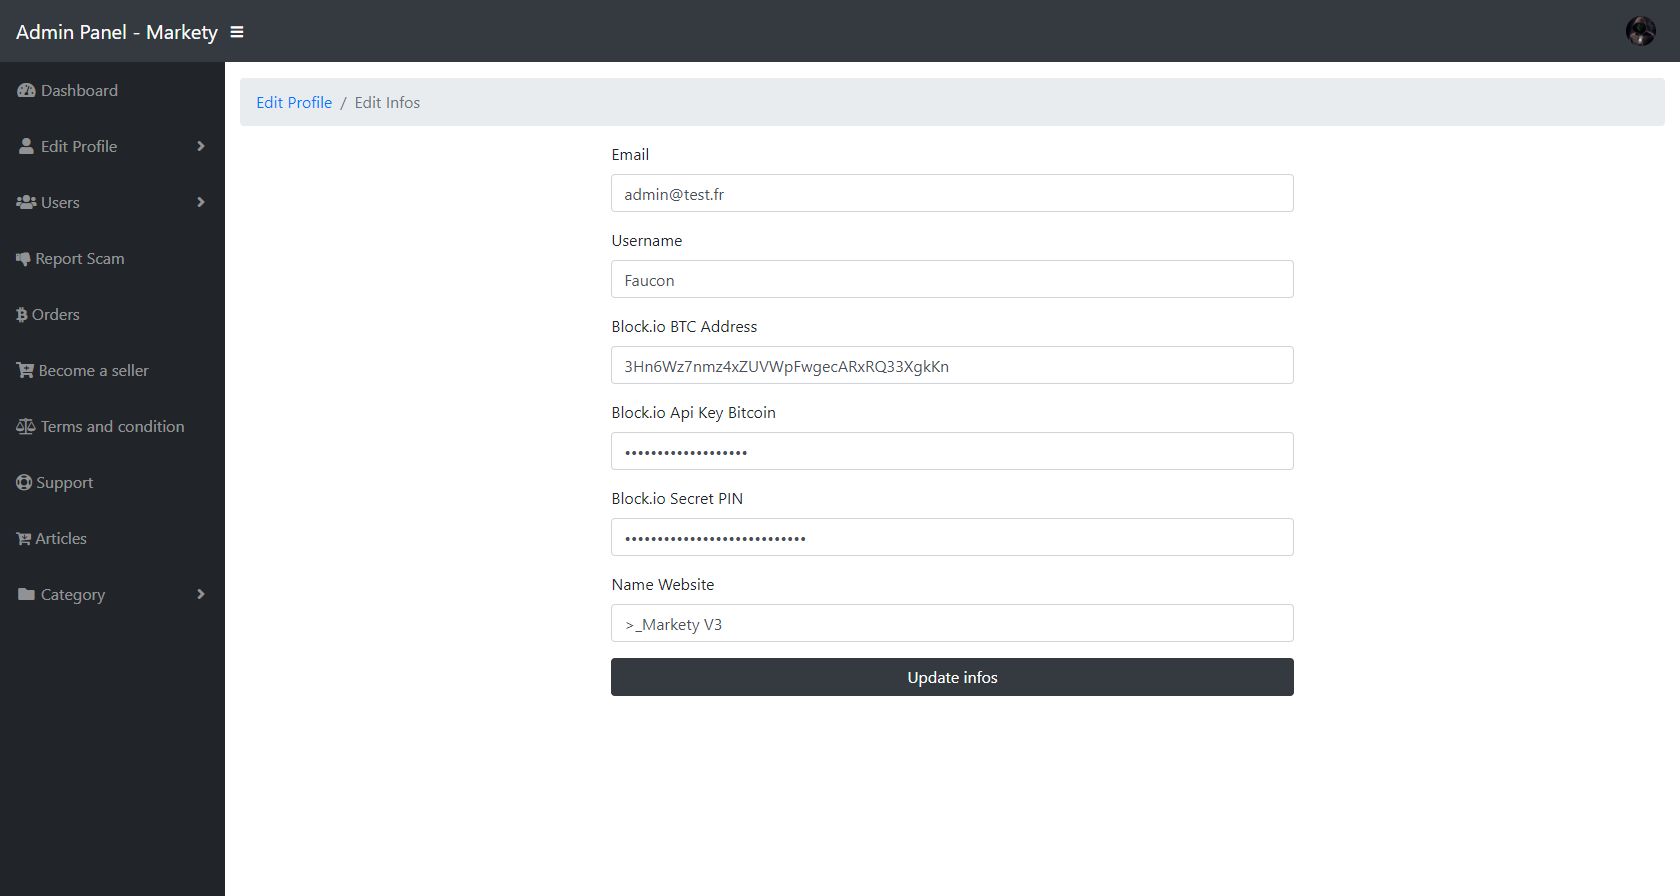Expand the Edit Profile submenu chevron
Viewport: 1680px width, 896px height.
click(201, 146)
